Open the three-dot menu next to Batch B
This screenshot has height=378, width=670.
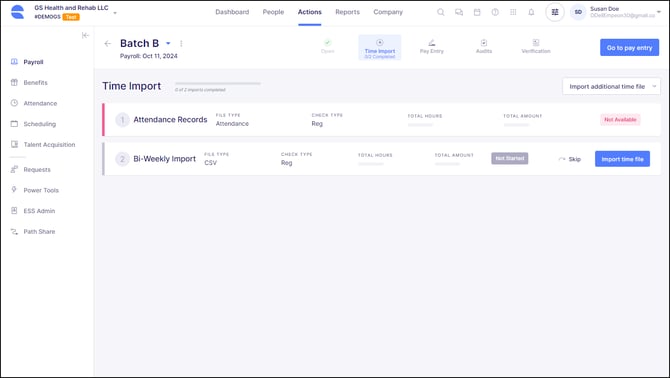(181, 43)
